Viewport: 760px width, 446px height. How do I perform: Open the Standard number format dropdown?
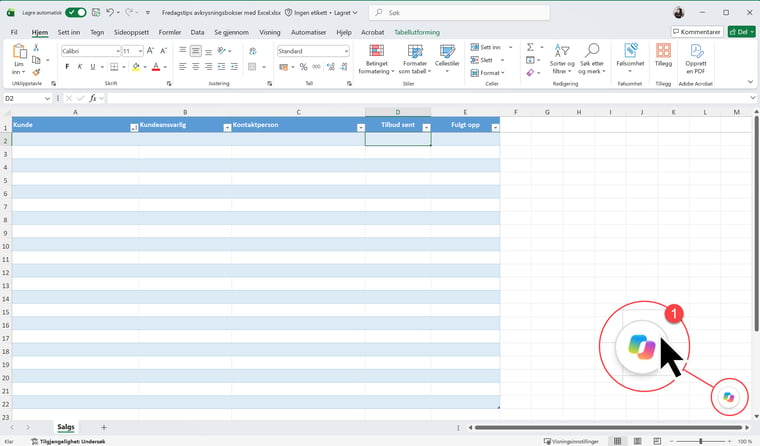click(346, 51)
